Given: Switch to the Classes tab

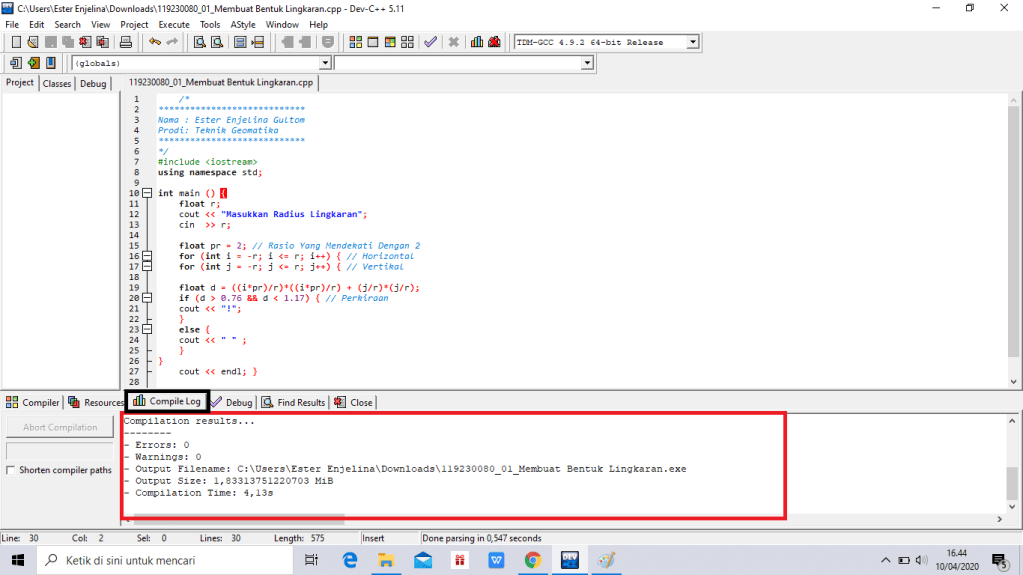Looking at the screenshot, I should (x=57, y=84).
